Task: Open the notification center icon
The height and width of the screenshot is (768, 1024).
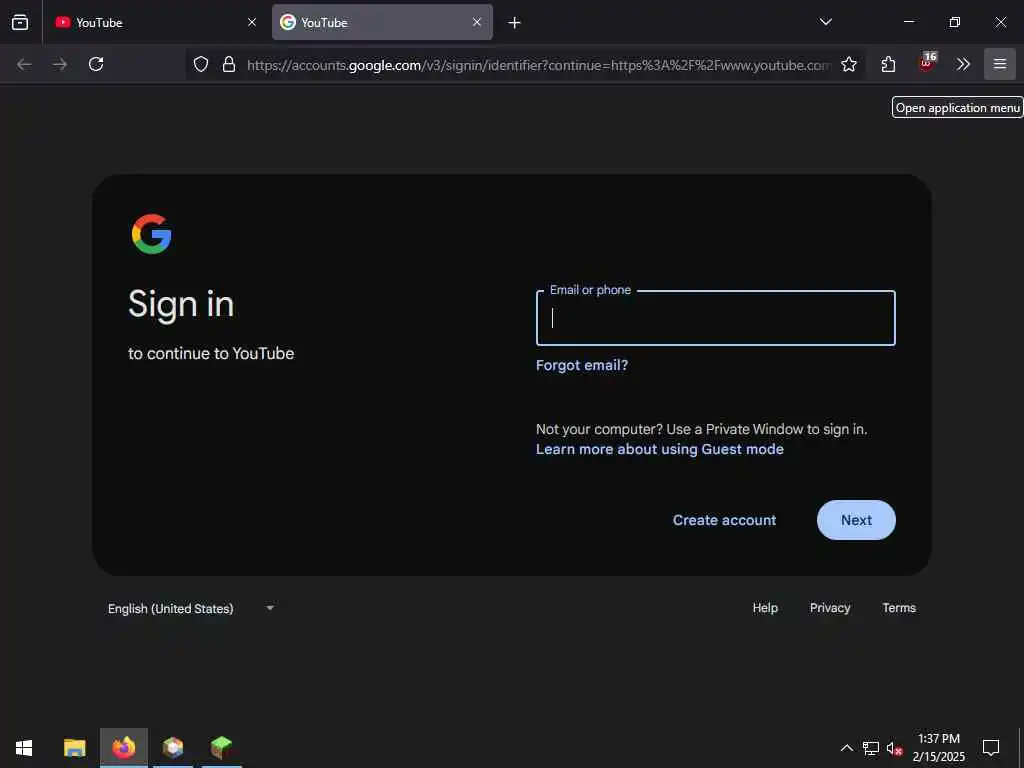Action: pos(991,748)
